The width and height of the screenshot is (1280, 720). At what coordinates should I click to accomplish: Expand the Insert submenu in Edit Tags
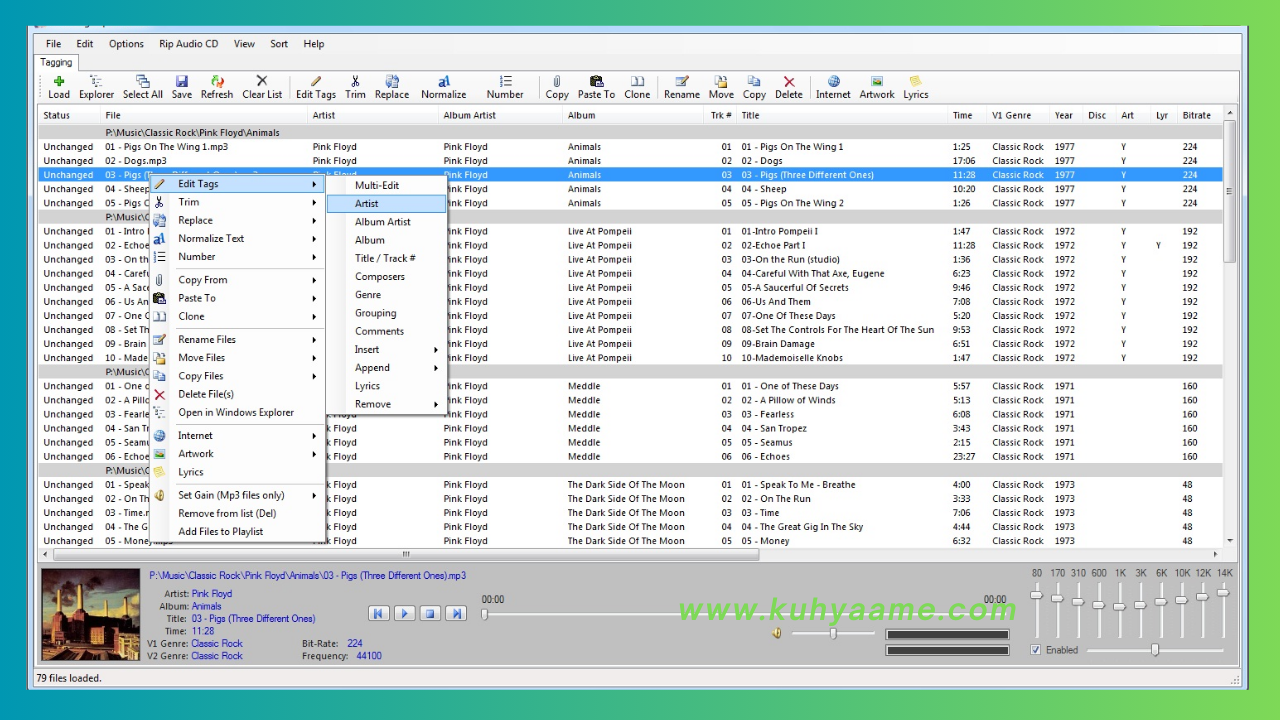click(x=386, y=350)
